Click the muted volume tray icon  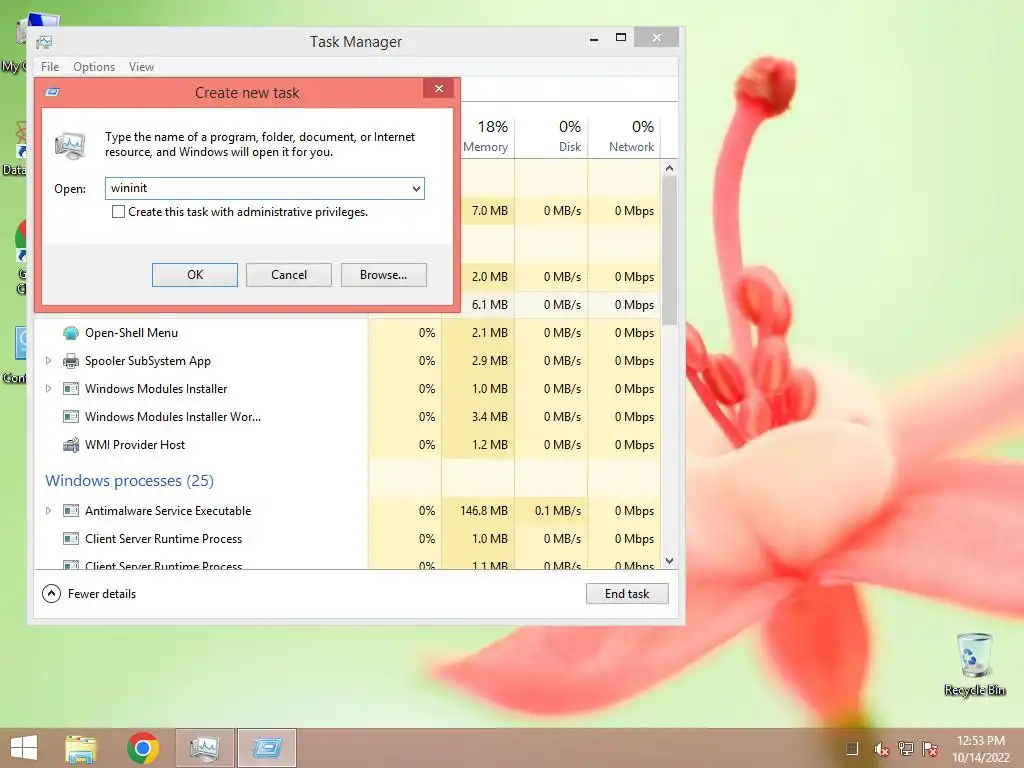pyautogui.click(x=881, y=749)
